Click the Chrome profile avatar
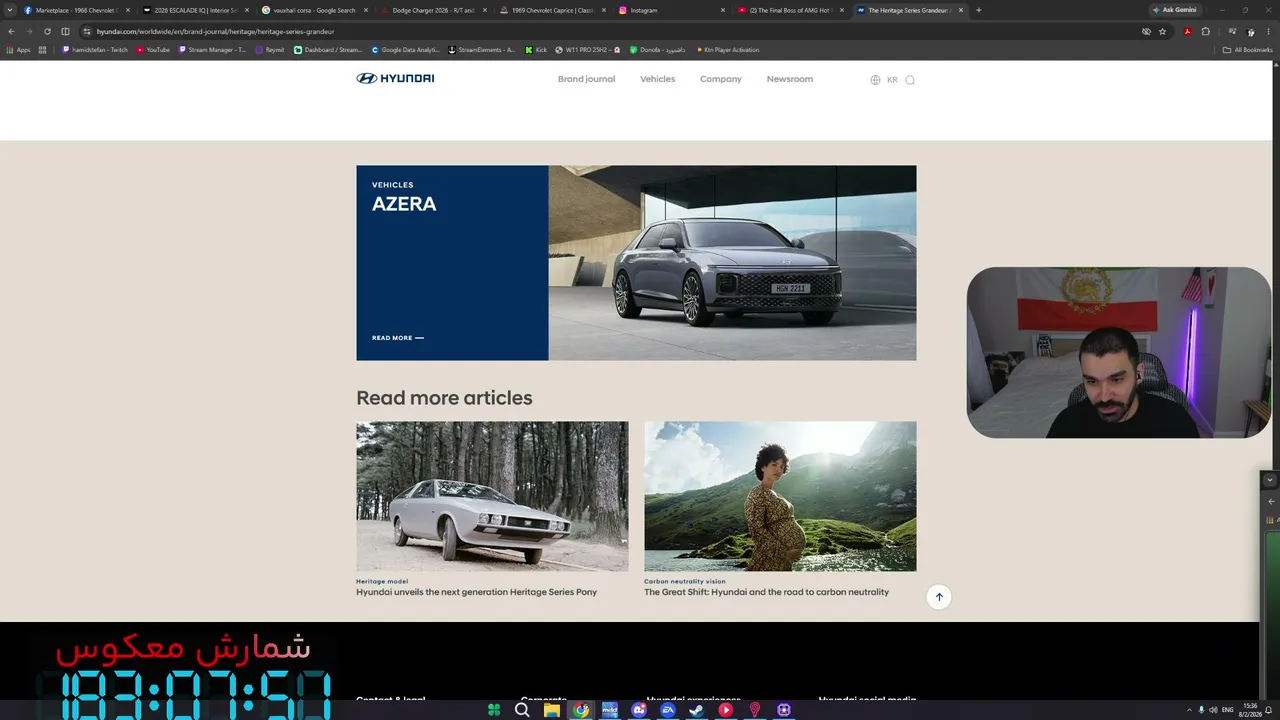The image size is (1280, 720). [x=1250, y=31]
